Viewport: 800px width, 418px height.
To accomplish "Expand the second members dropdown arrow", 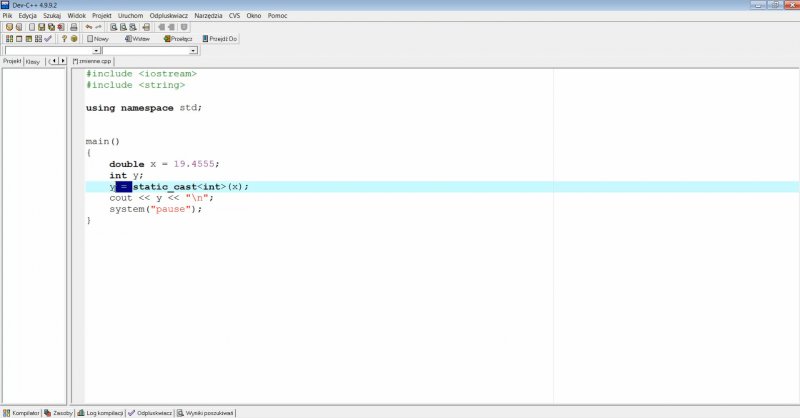I will point(191,50).
